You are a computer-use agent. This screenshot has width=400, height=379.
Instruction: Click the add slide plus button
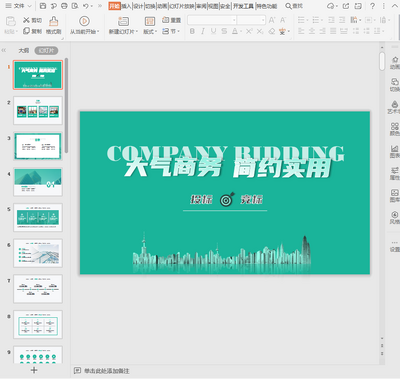pyautogui.click(x=34, y=370)
